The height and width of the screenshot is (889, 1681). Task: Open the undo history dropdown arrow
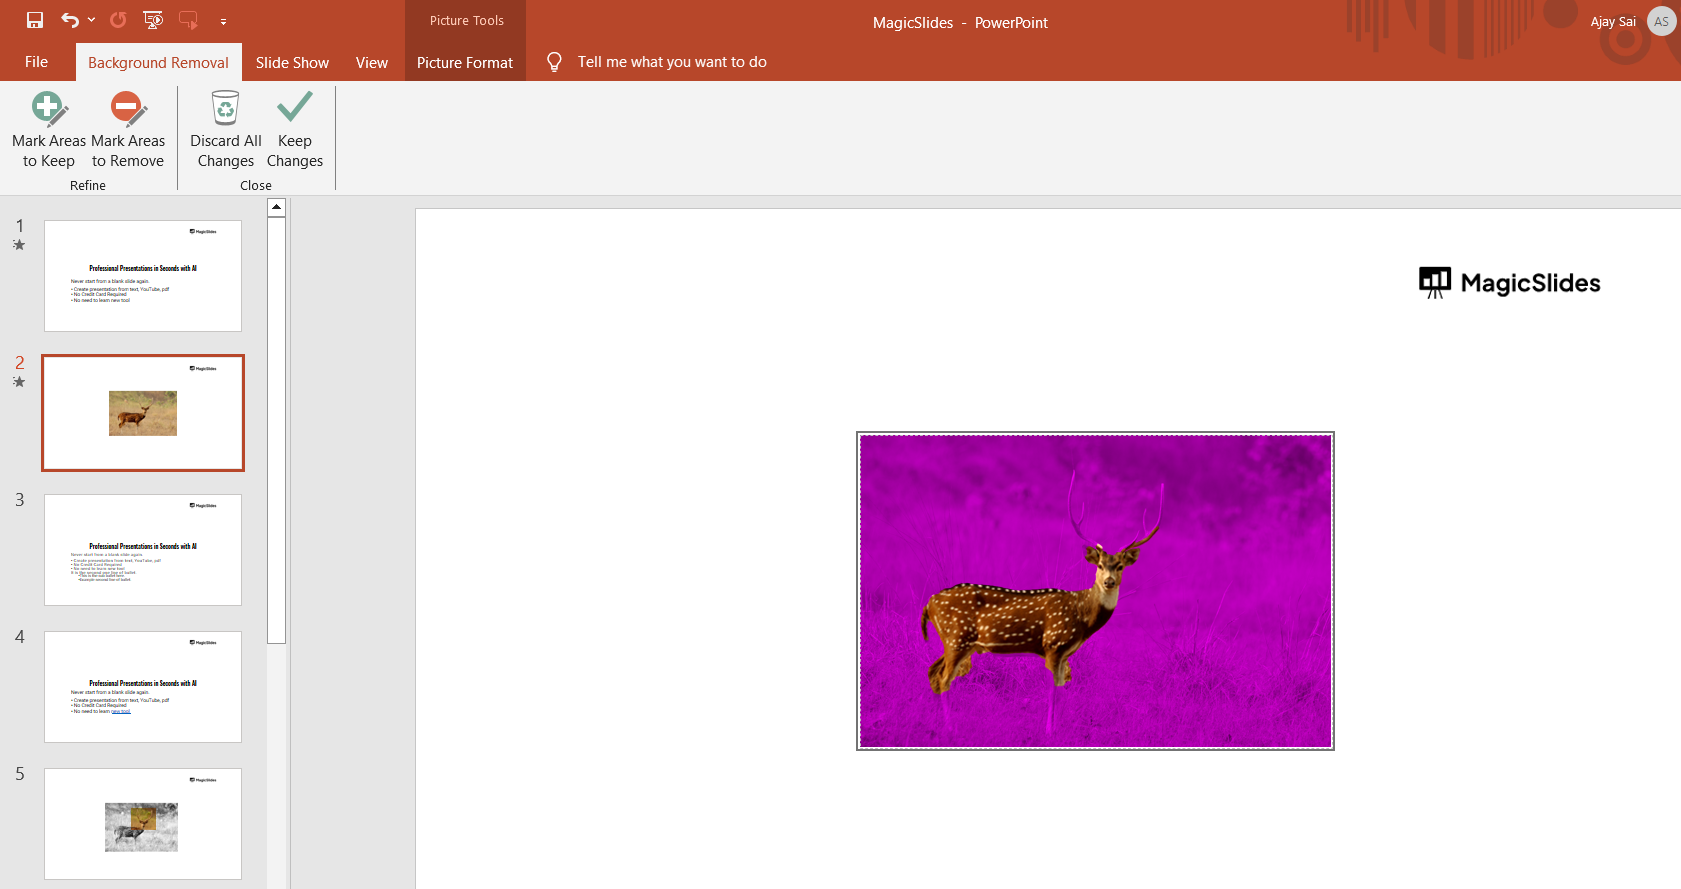92,20
